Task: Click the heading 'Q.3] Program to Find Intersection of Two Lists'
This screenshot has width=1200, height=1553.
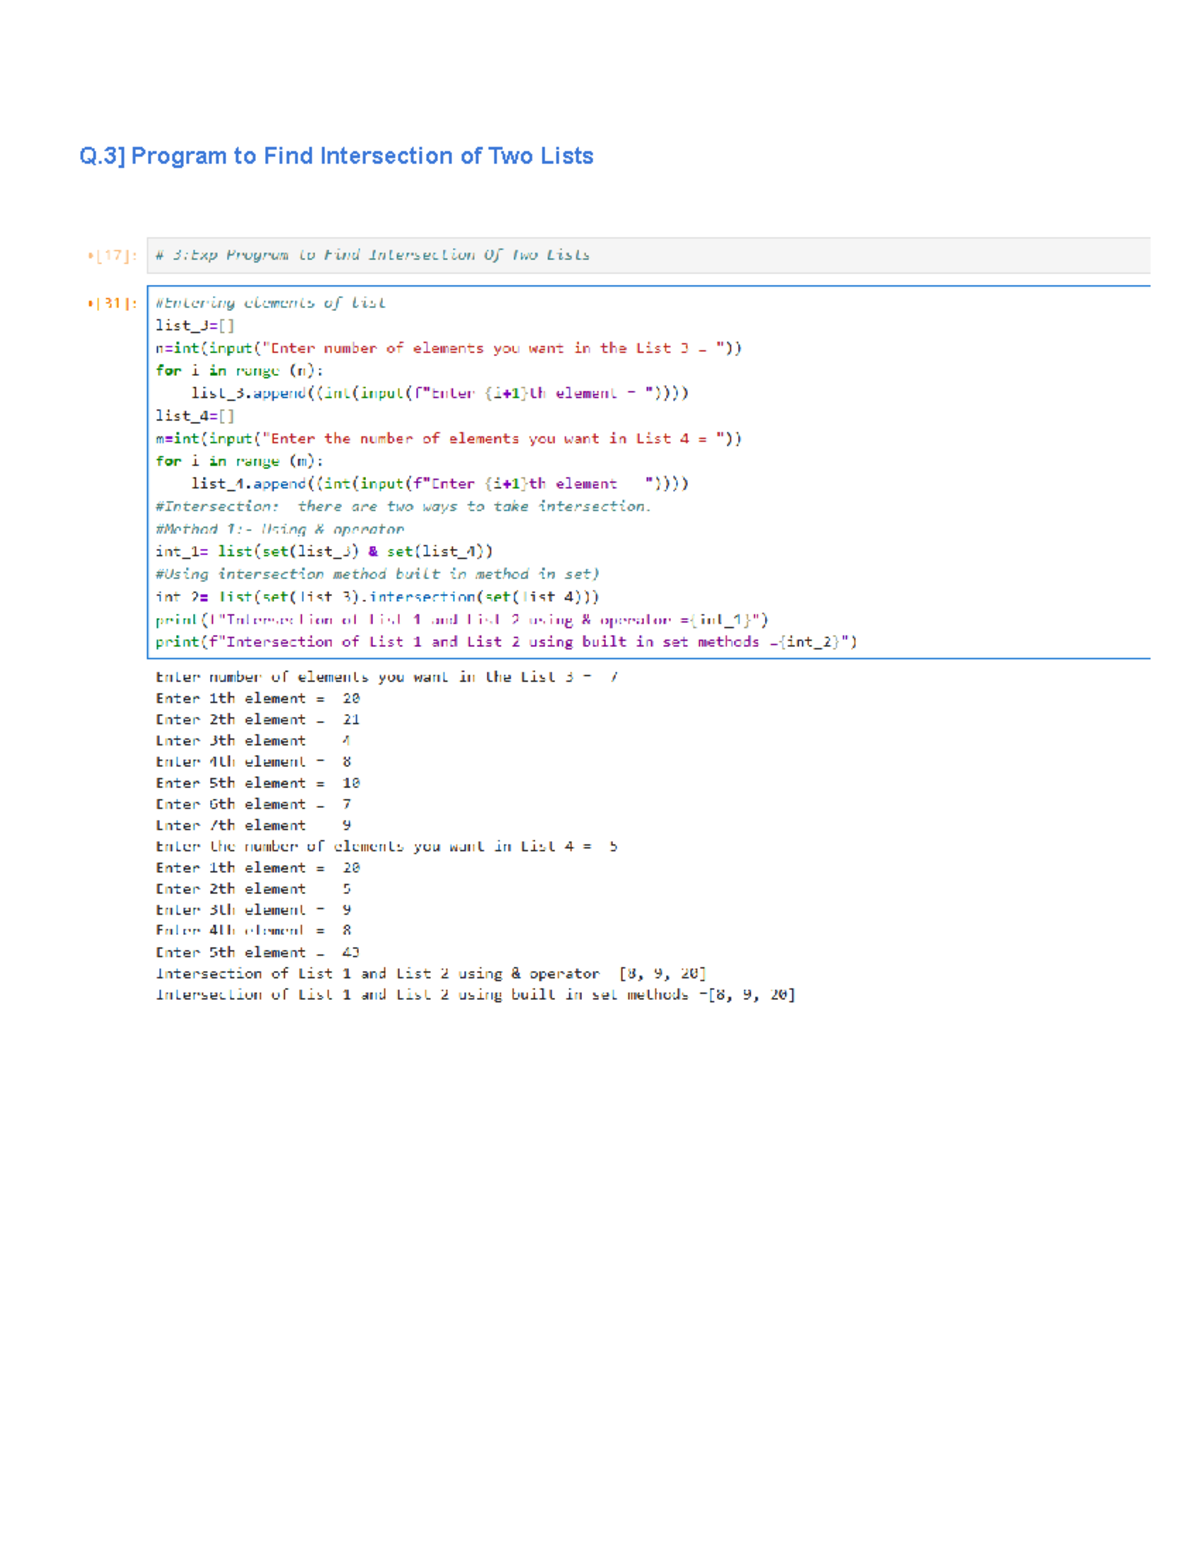Action: pyautogui.click(x=336, y=156)
